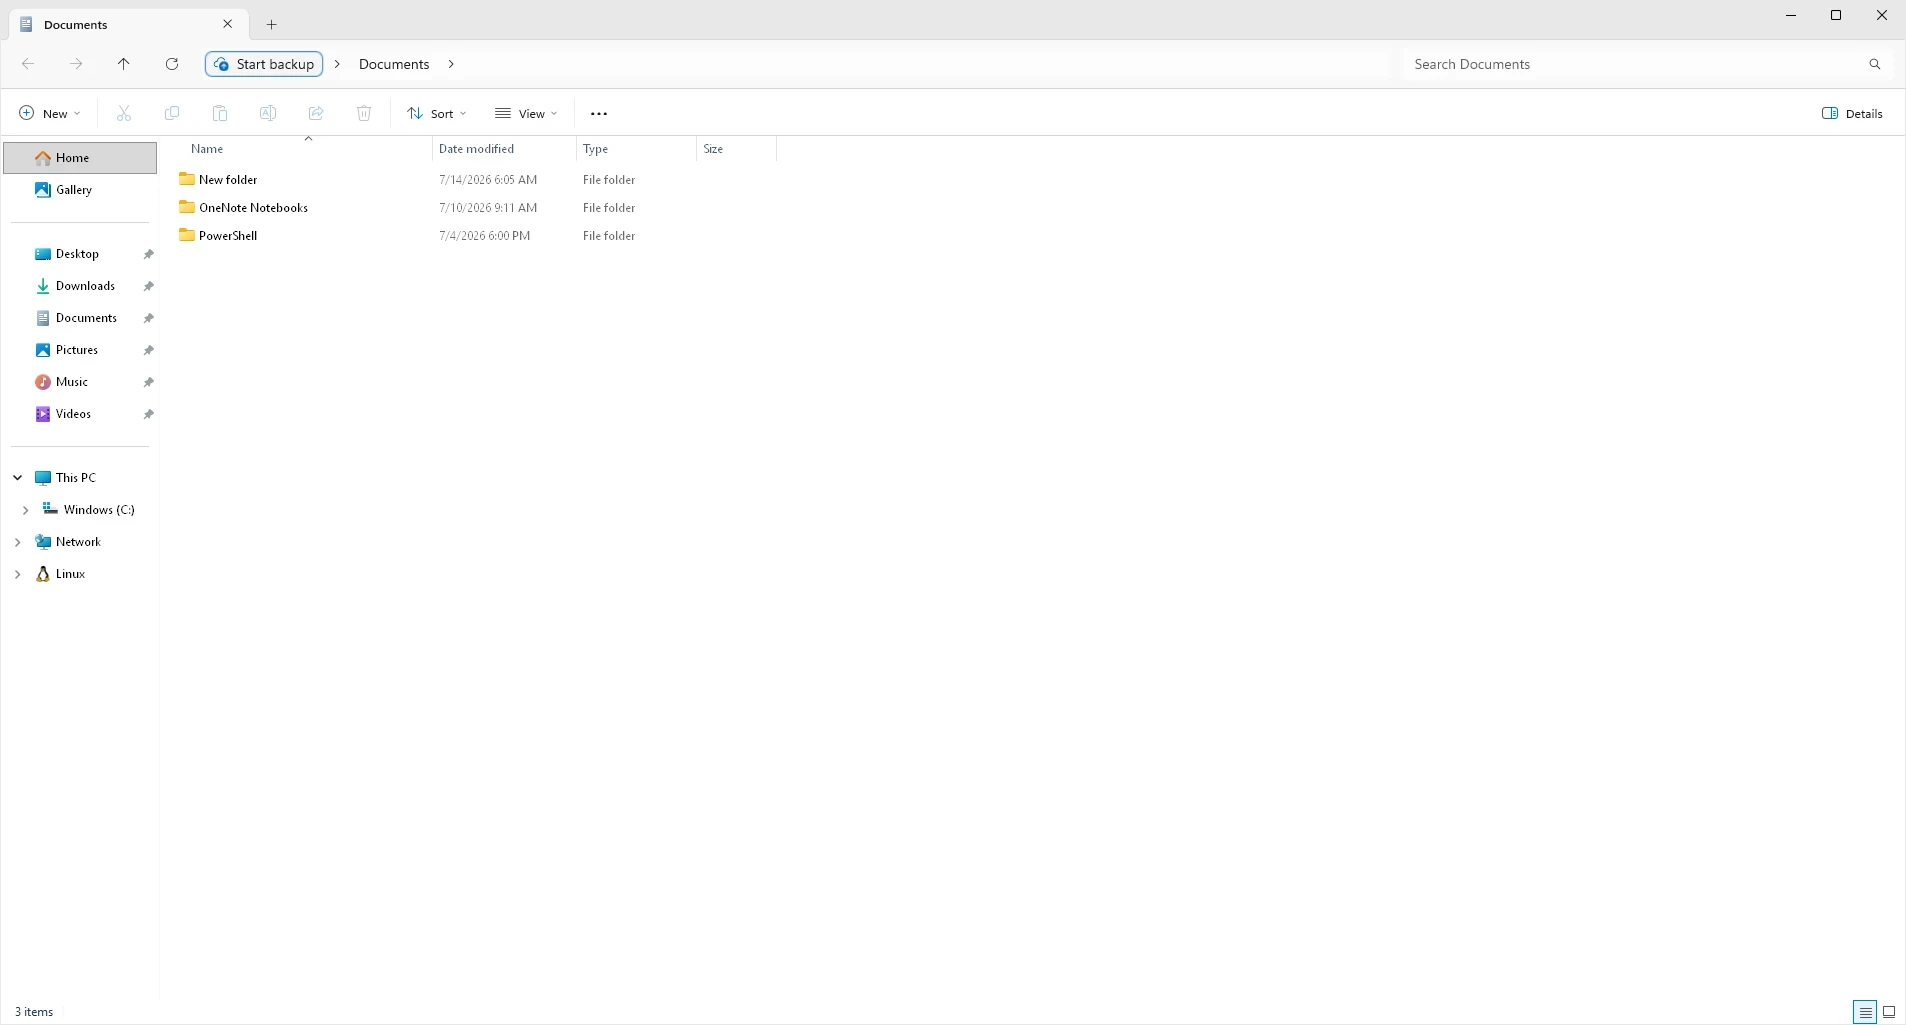Click the 3 items status text

pyautogui.click(x=34, y=1012)
